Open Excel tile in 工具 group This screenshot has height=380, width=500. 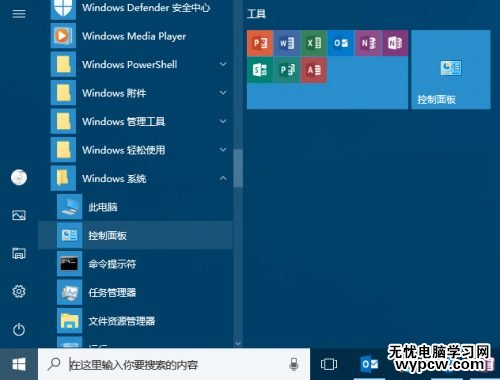[314, 43]
